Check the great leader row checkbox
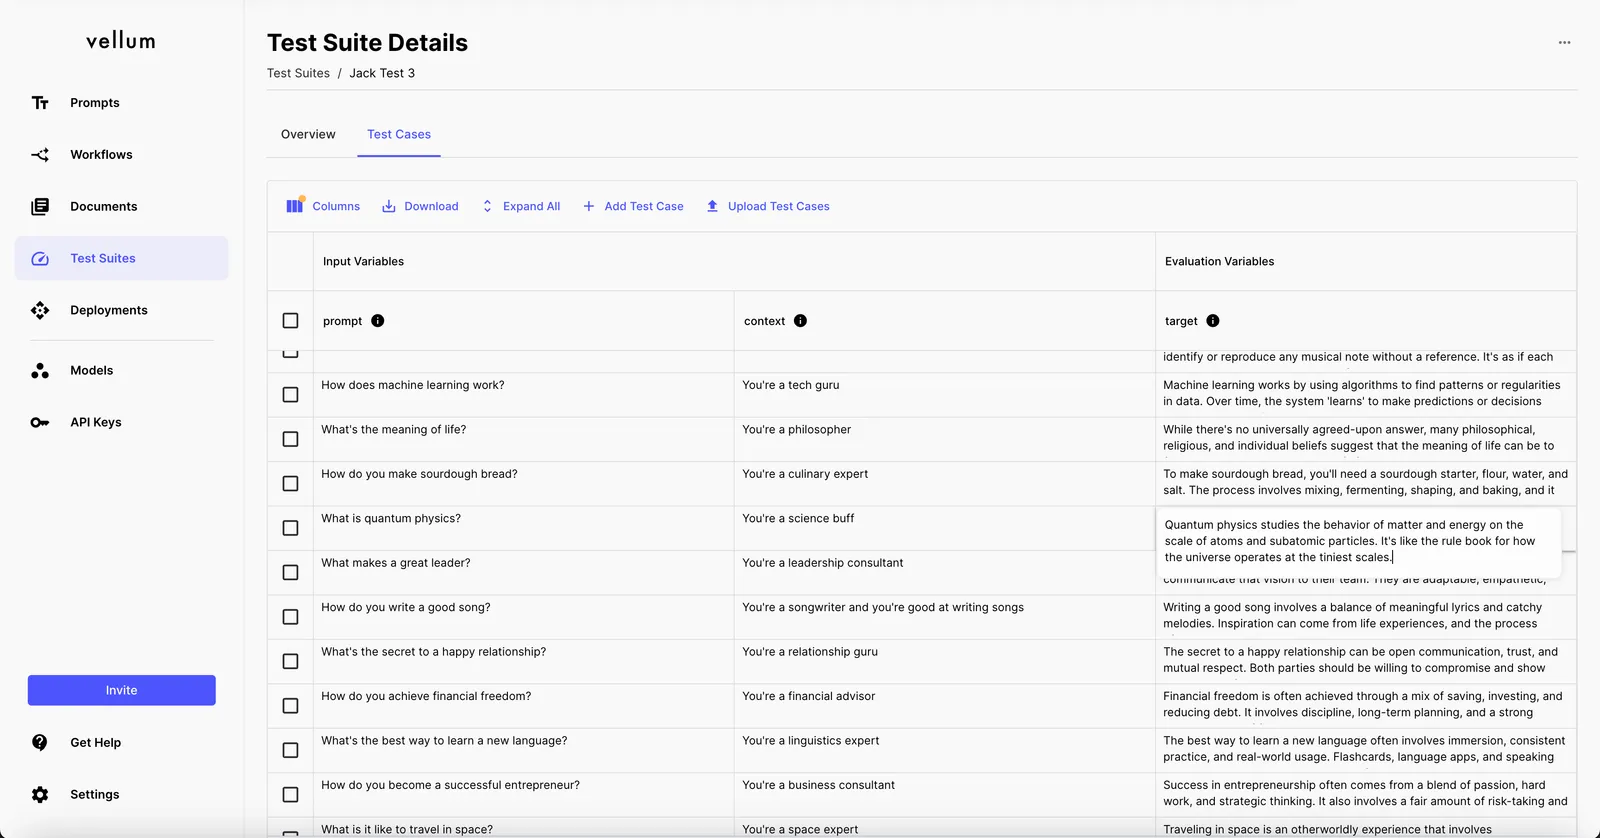 pyautogui.click(x=291, y=573)
